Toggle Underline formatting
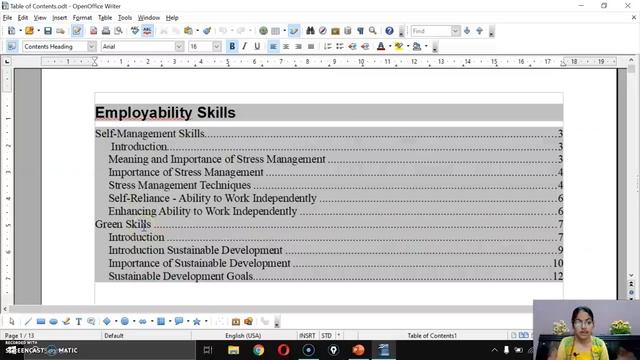640x360 pixels. pos(257,46)
